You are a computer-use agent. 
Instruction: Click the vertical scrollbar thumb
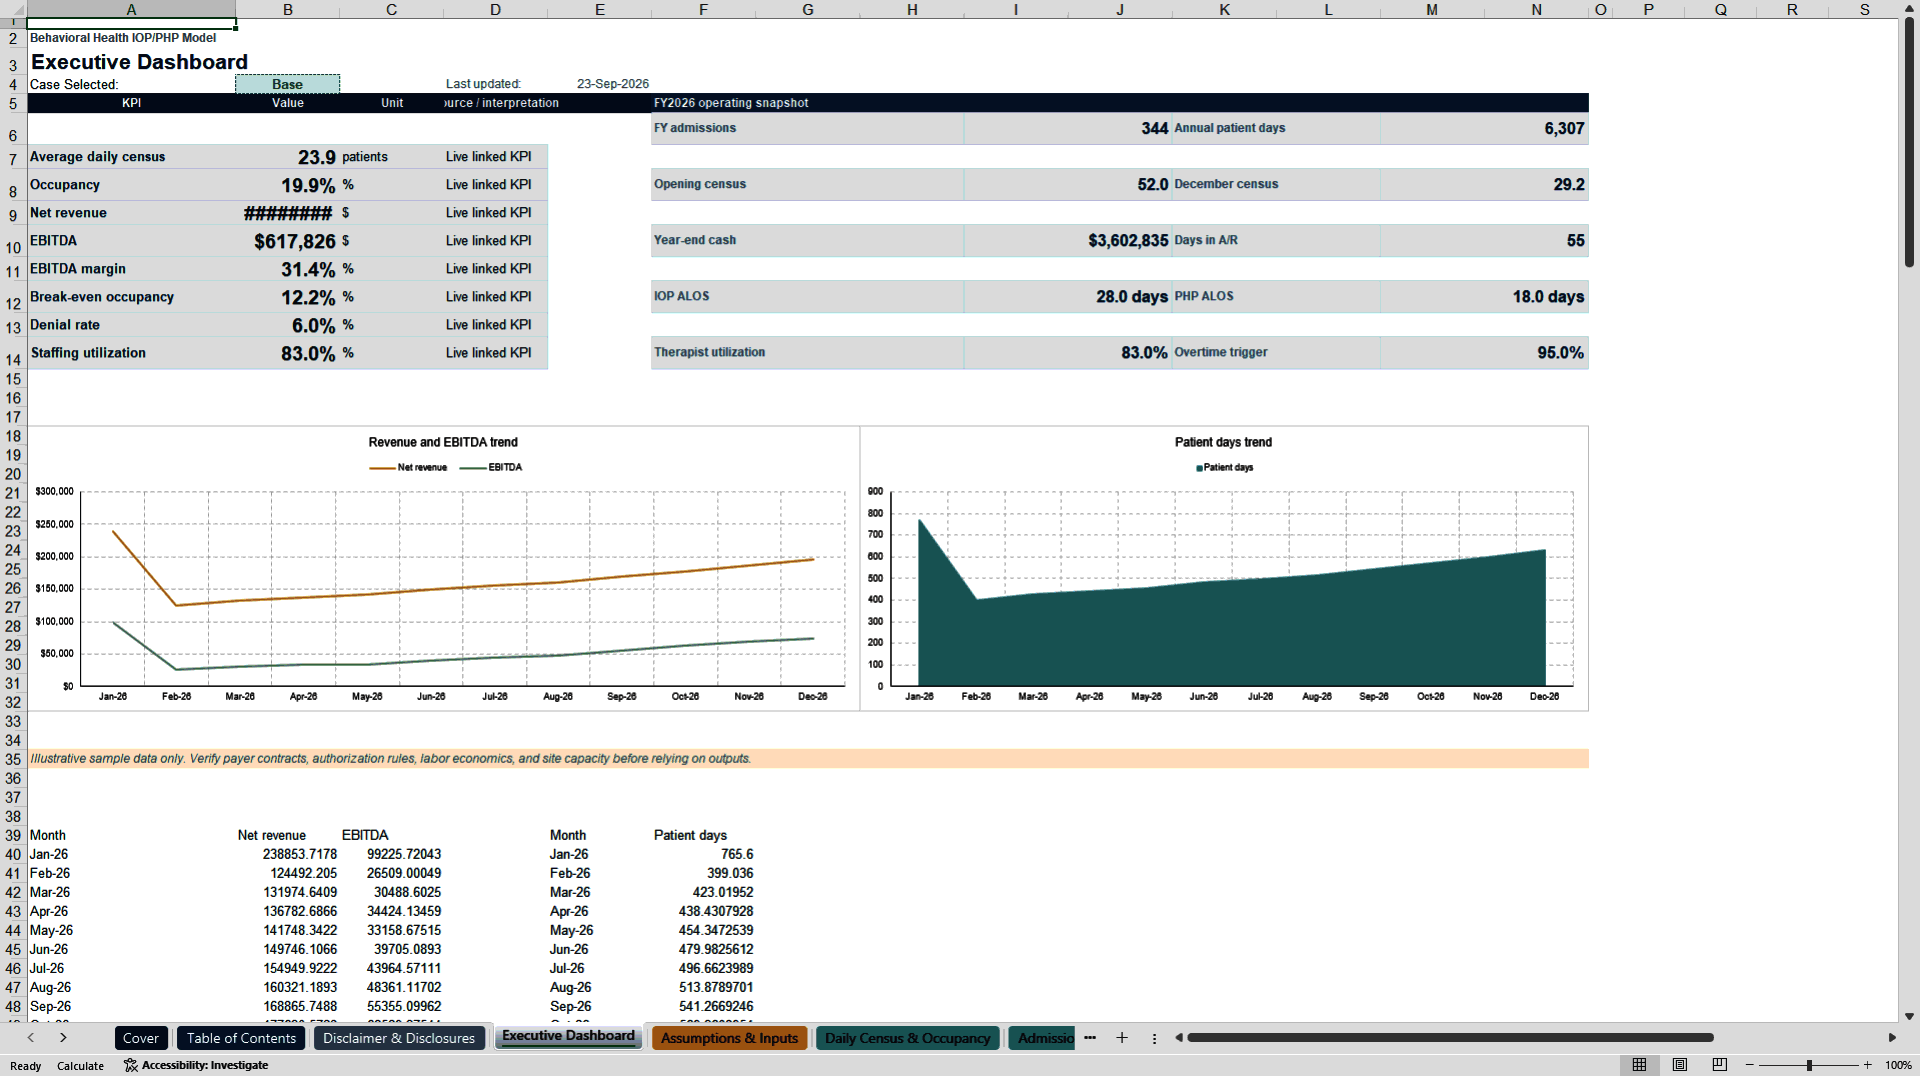(1909, 142)
